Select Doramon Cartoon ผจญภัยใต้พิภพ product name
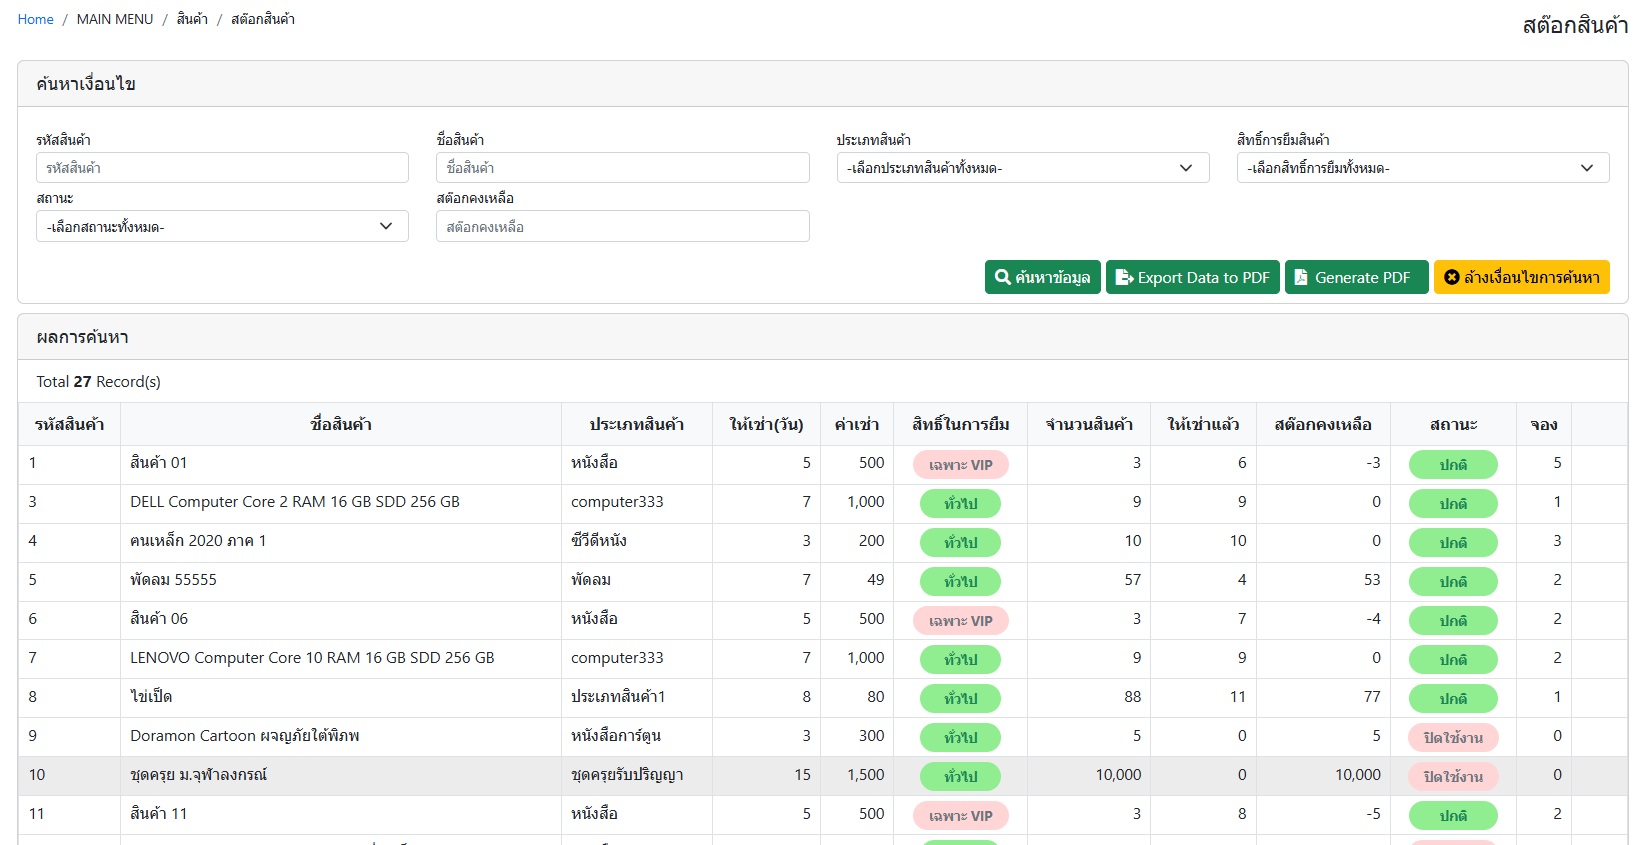The image size is (1645, 845). pos(245,736)
